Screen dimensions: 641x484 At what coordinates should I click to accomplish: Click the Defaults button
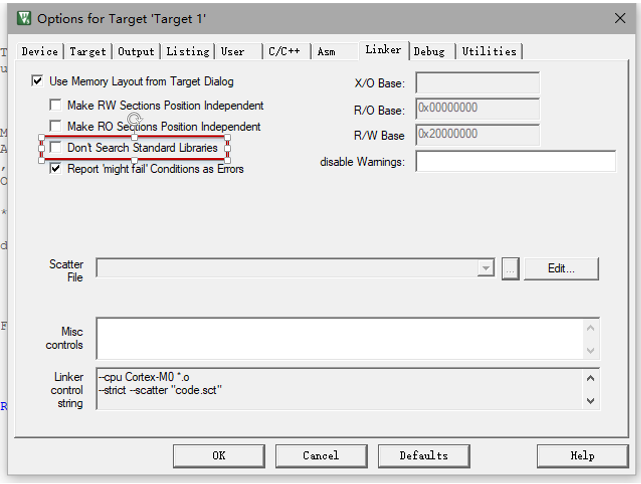pos(423,456)
